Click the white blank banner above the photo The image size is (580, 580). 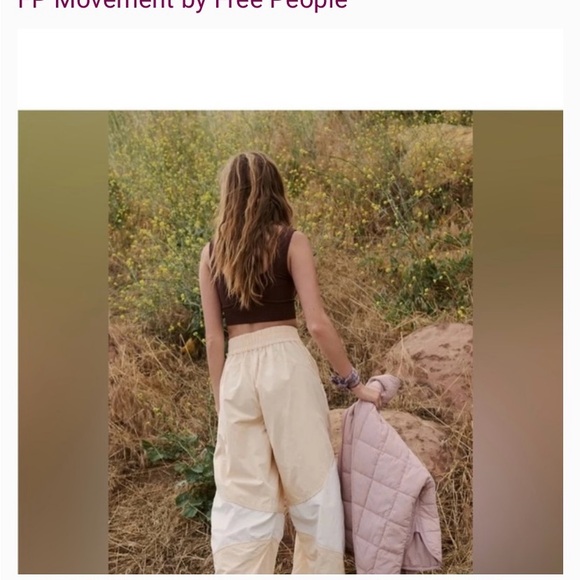click(290, 69)
